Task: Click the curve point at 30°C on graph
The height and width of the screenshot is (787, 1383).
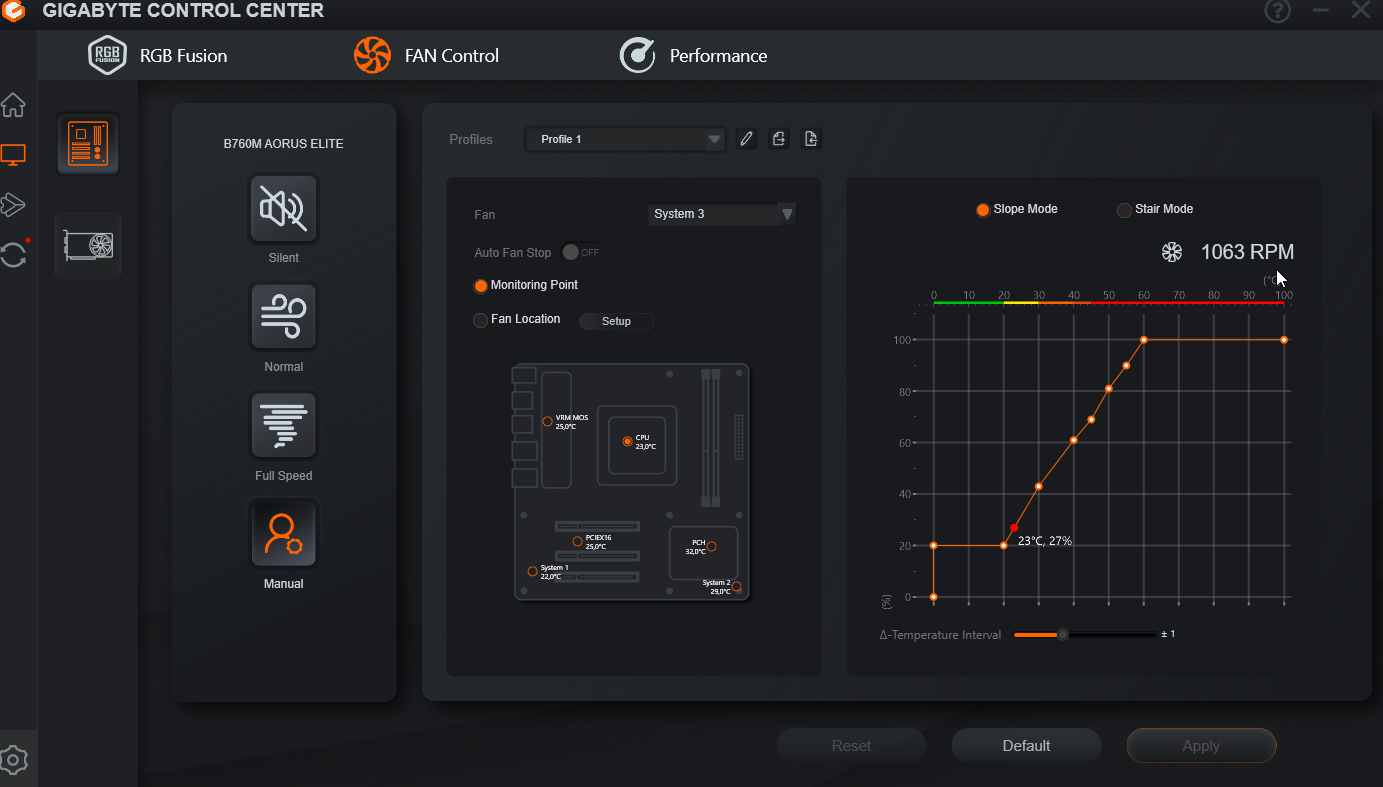Action: click(x=1039, y=486)
